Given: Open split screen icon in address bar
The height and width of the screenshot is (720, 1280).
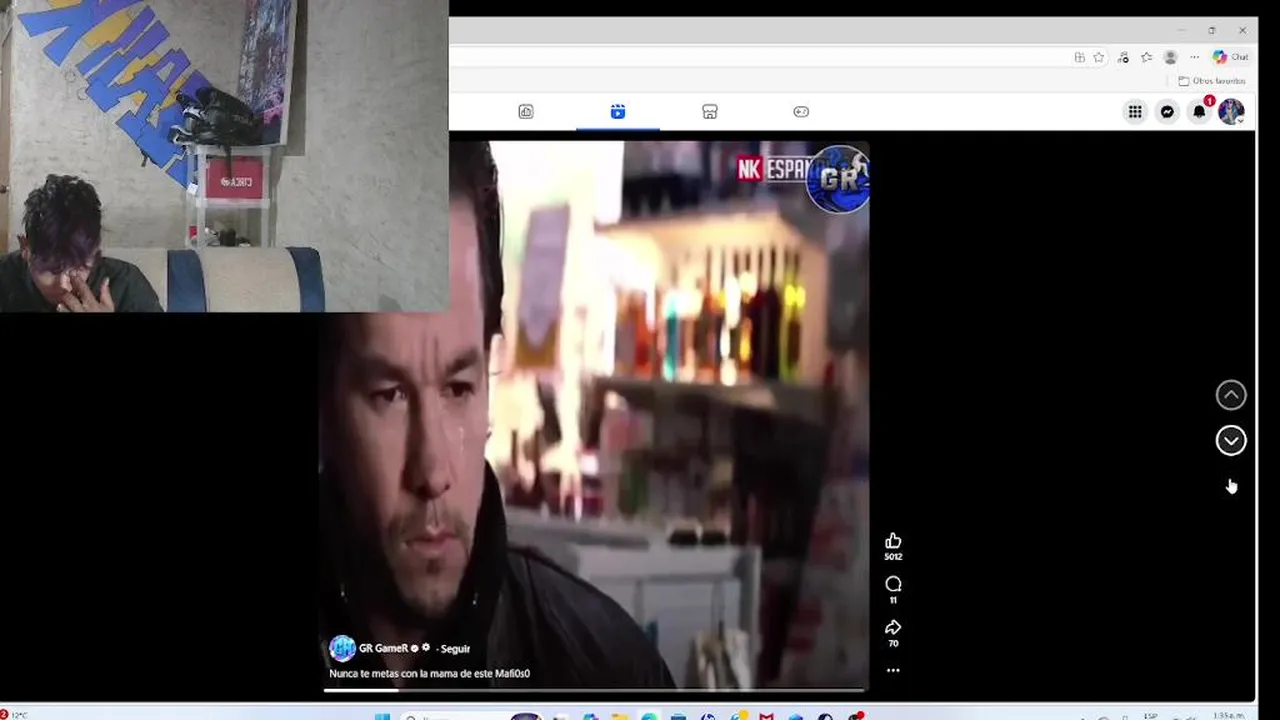Looking at the screenshot, I should (1079, 57).
